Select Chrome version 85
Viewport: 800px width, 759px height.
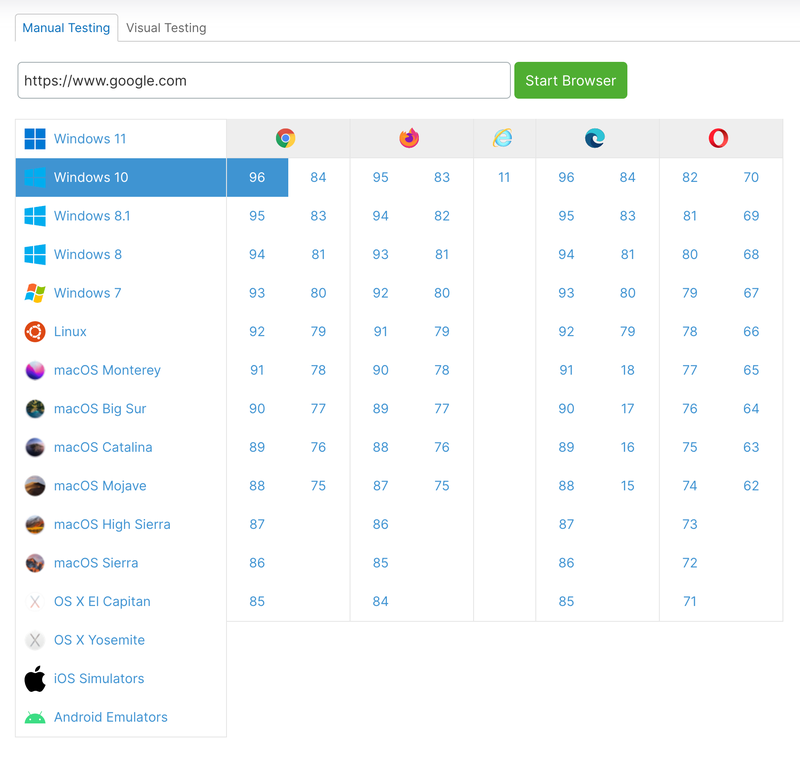click(x=257, y=601)
